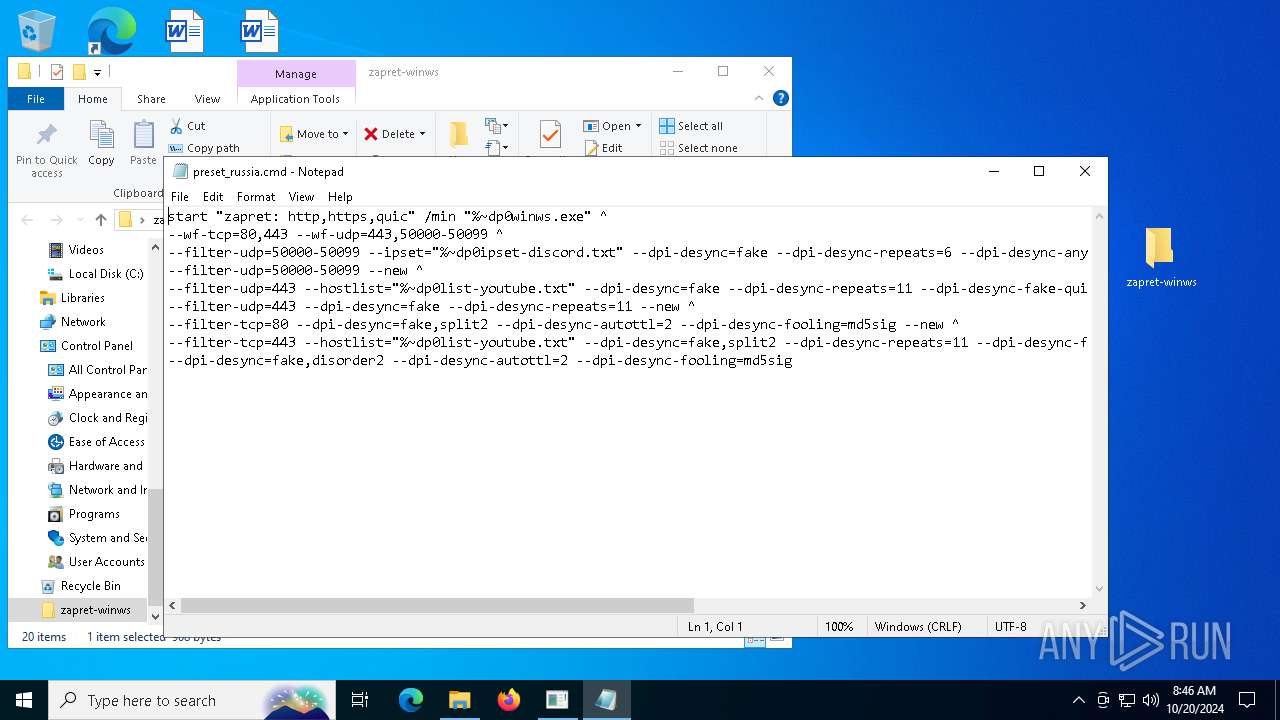Viewport: 1280px width, 720px height.
Task: Open Explorer Help question mark icon
Action: tap(781, 98)
